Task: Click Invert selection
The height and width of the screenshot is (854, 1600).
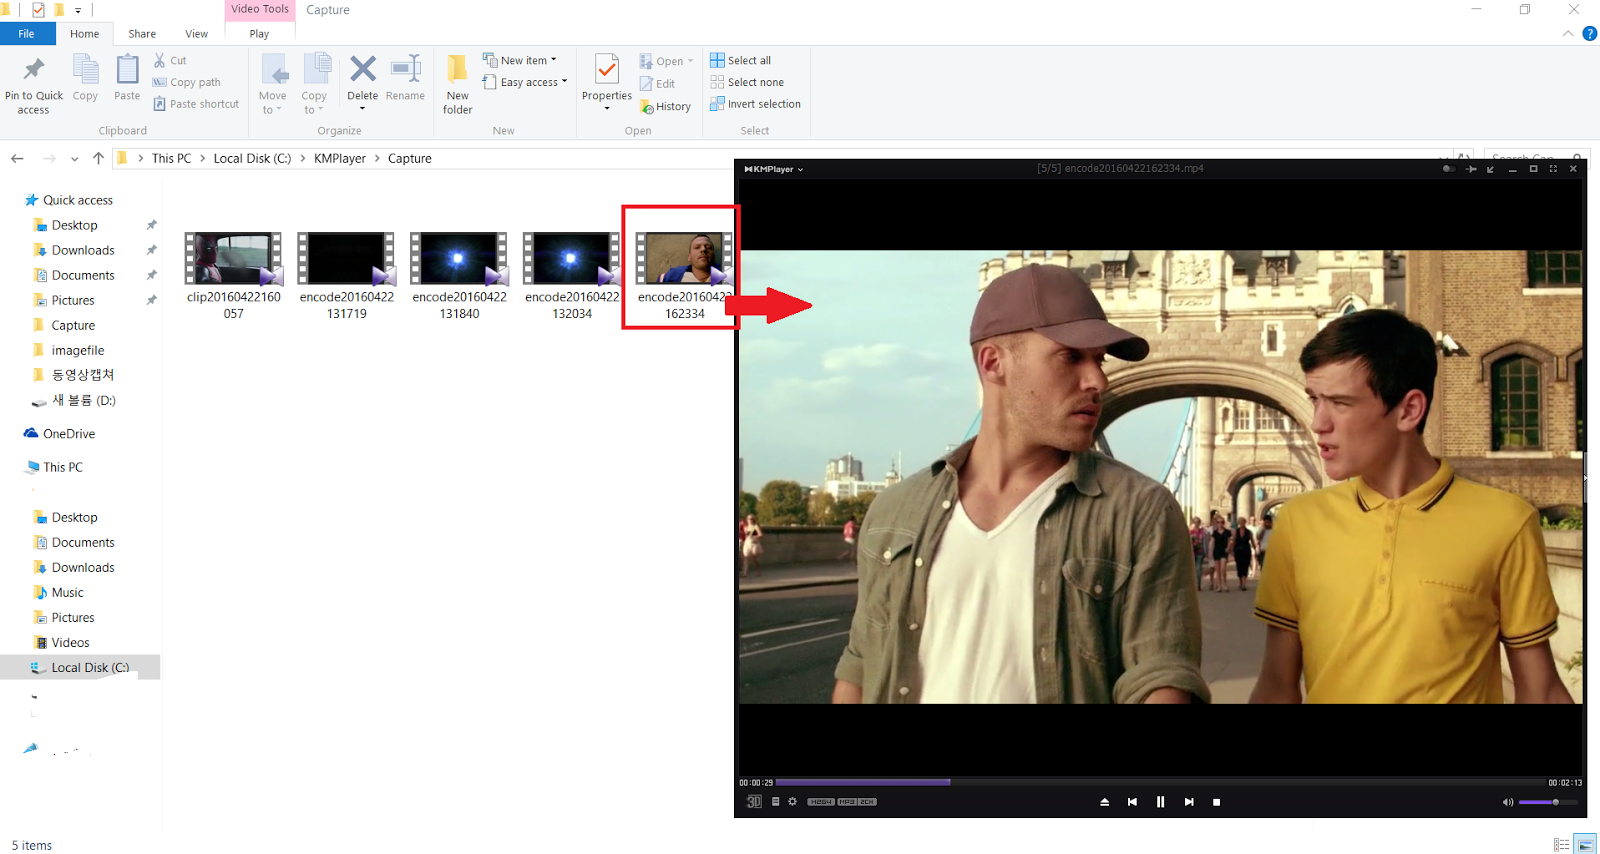Action: pos(755,104)
